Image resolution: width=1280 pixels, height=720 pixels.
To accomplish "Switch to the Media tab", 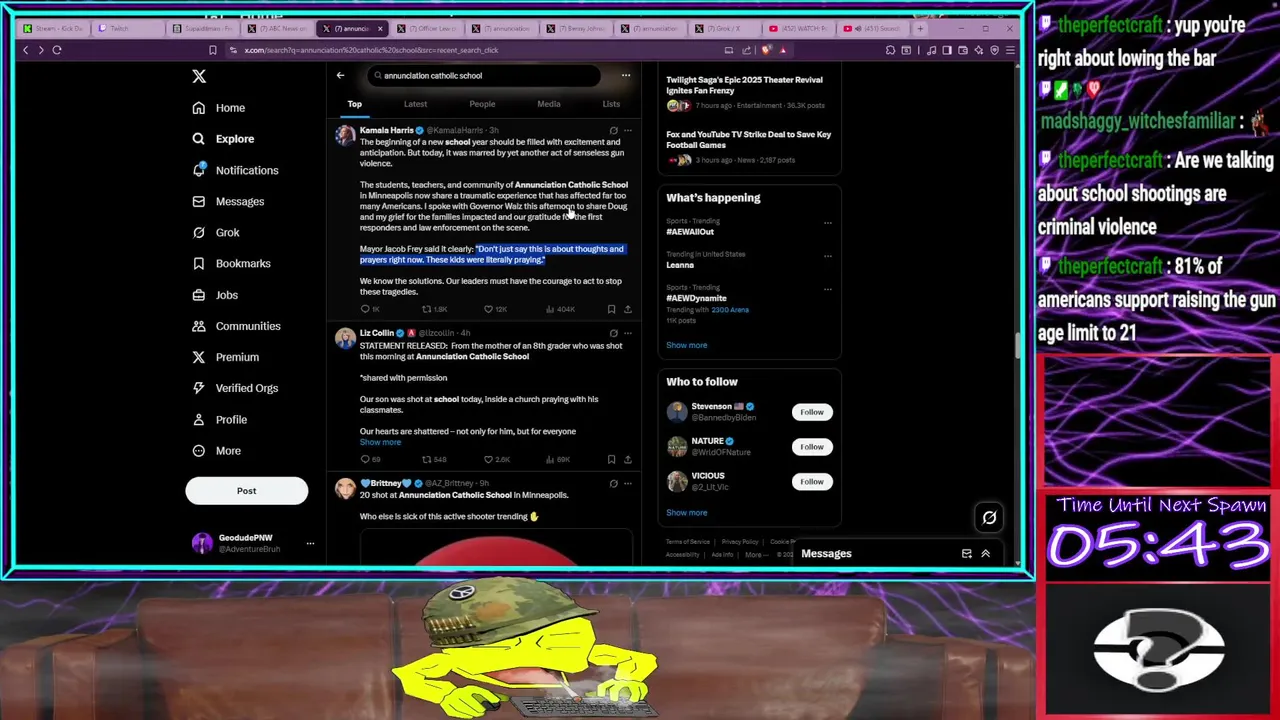I will (x=549, y=104).
